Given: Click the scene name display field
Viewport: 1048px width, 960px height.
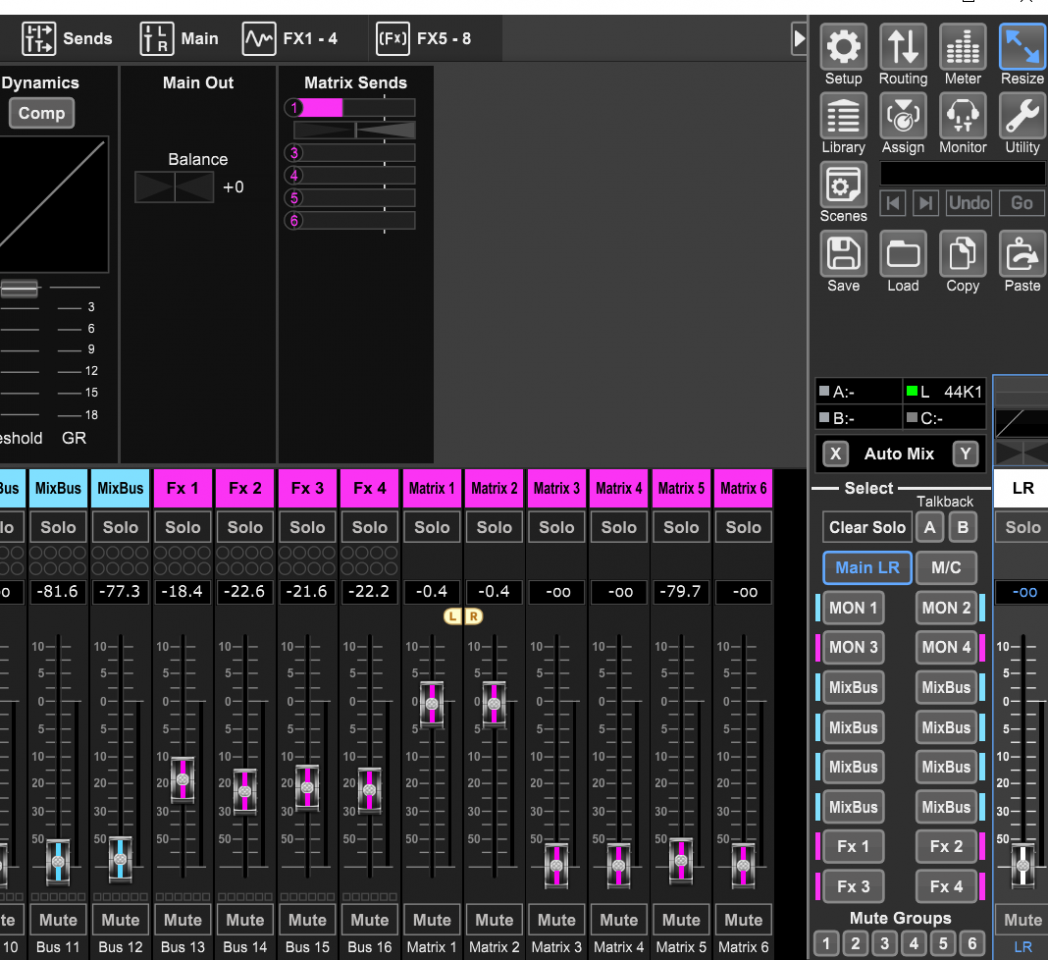Looking at the screenshot, I should 962,173.
